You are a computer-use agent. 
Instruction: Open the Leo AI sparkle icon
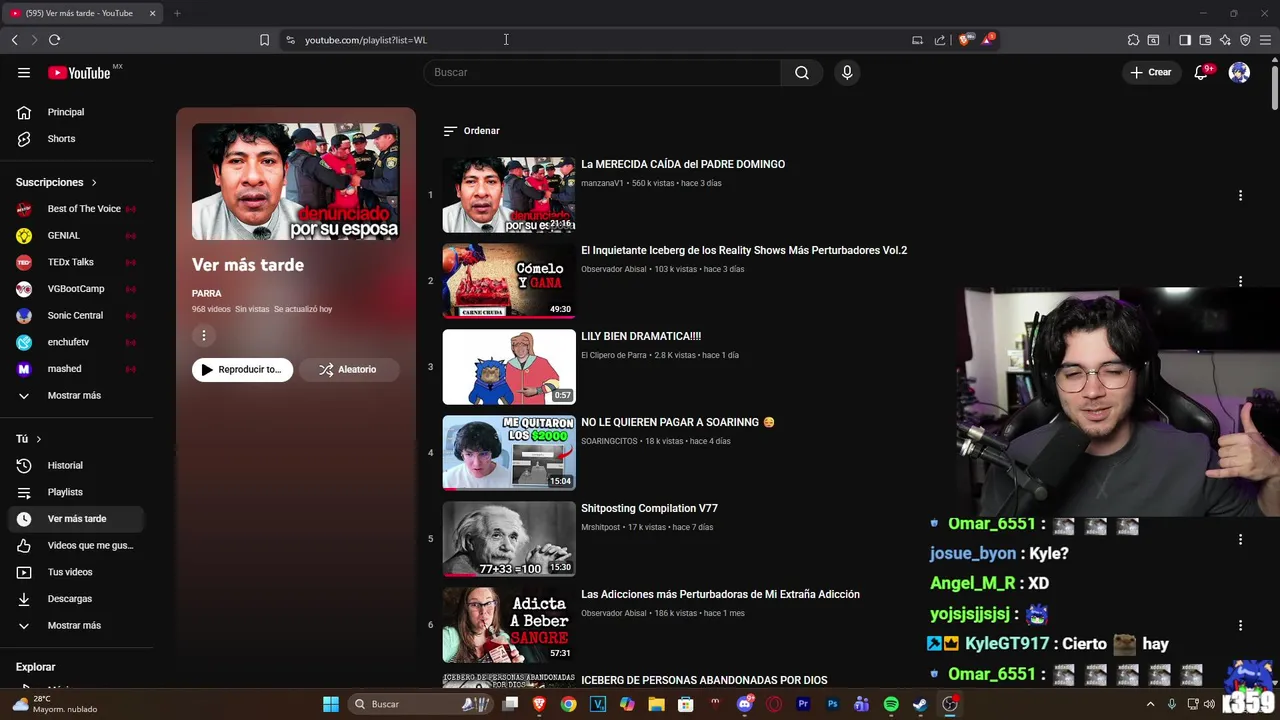(1225, 40)
